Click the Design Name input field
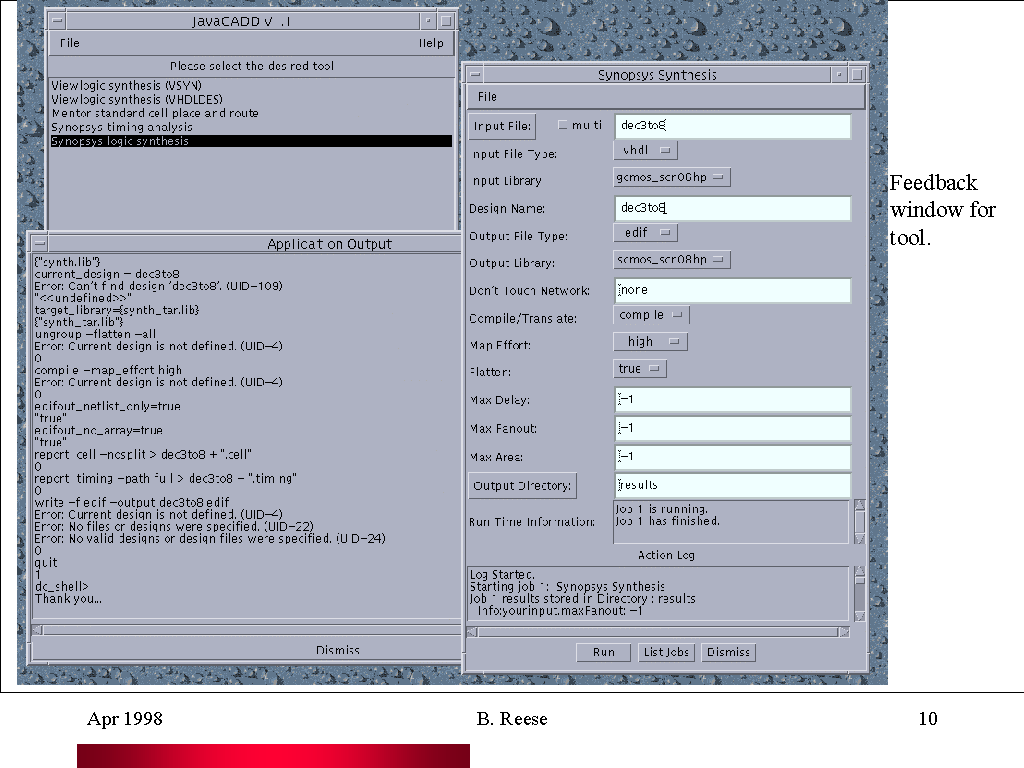1024x768 pixels. [733, 208]
